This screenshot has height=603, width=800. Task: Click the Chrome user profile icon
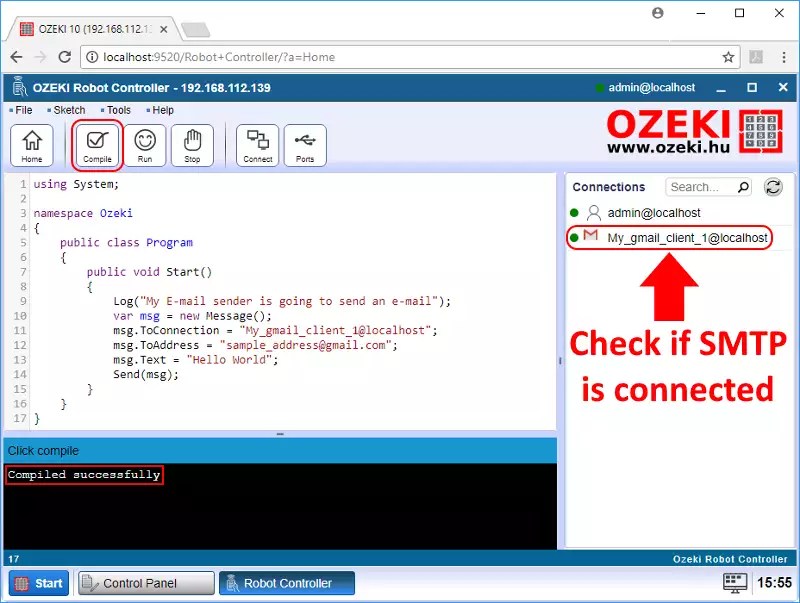click(658, 13)
